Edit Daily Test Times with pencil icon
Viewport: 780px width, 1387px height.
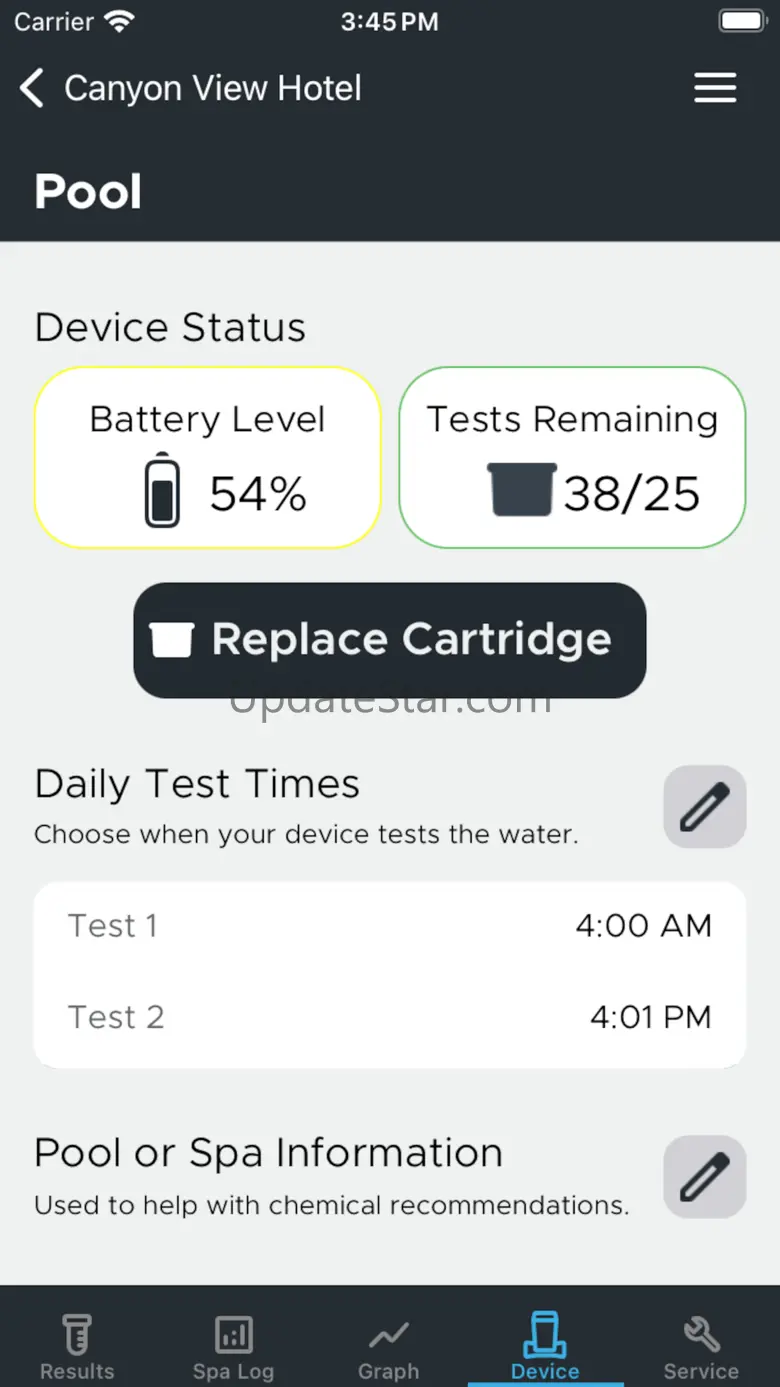click(x=705, y=807)
